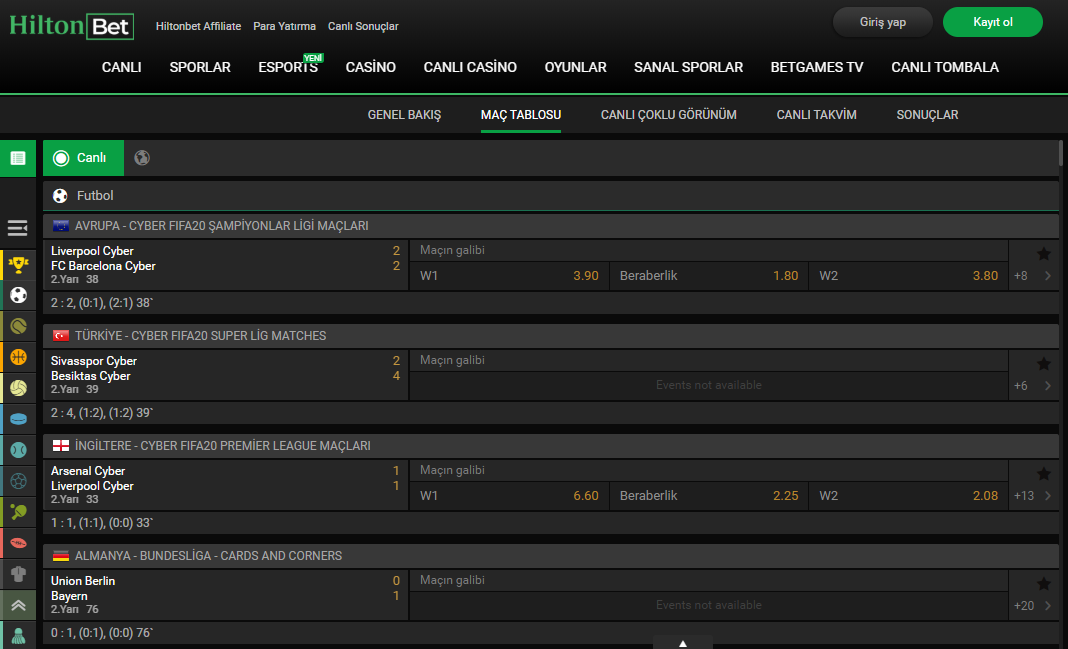
Task: Select the jersey icon in sidebar
Action: pos(18,574)
